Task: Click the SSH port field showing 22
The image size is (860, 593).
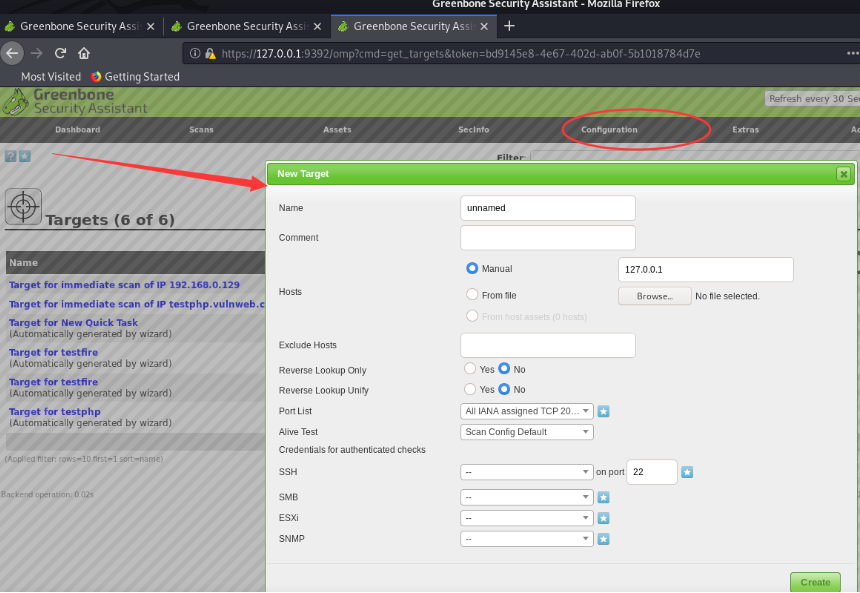Action: click(652, 472)
